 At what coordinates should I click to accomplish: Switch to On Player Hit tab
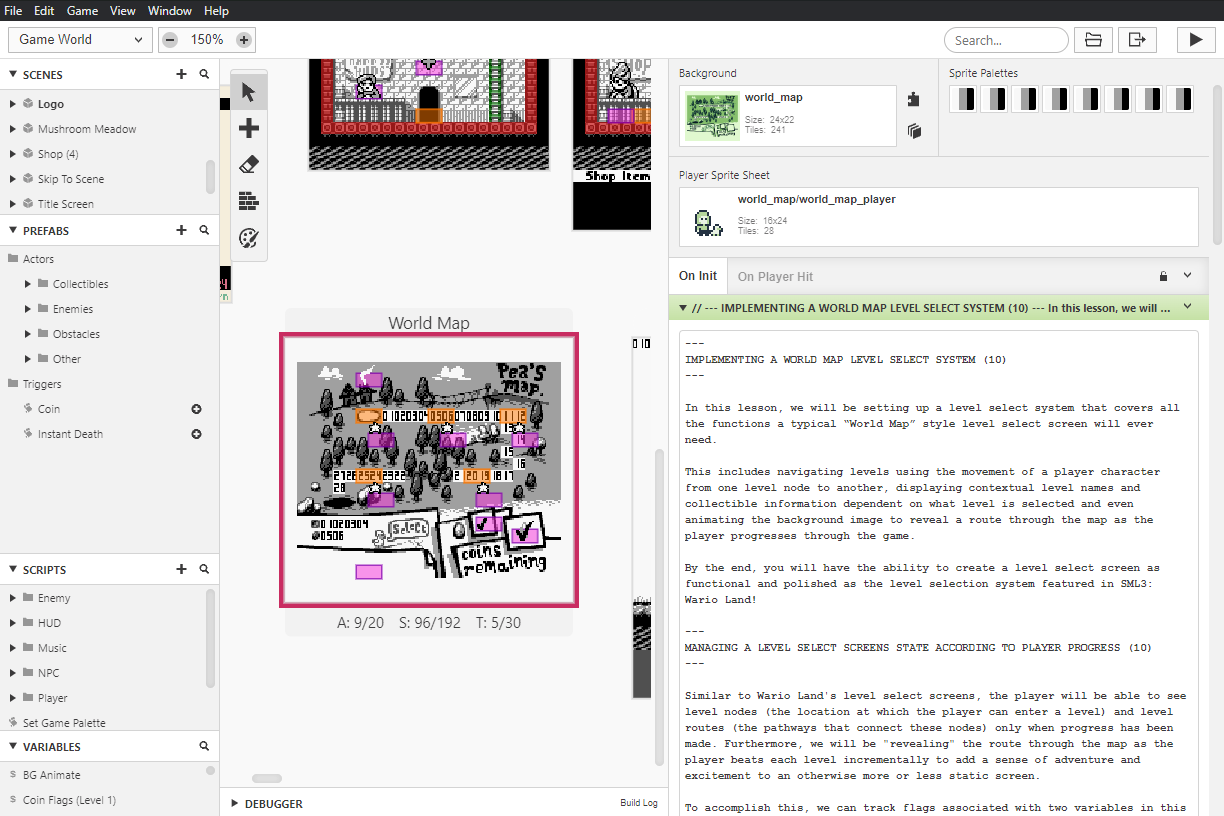point(775,276)
